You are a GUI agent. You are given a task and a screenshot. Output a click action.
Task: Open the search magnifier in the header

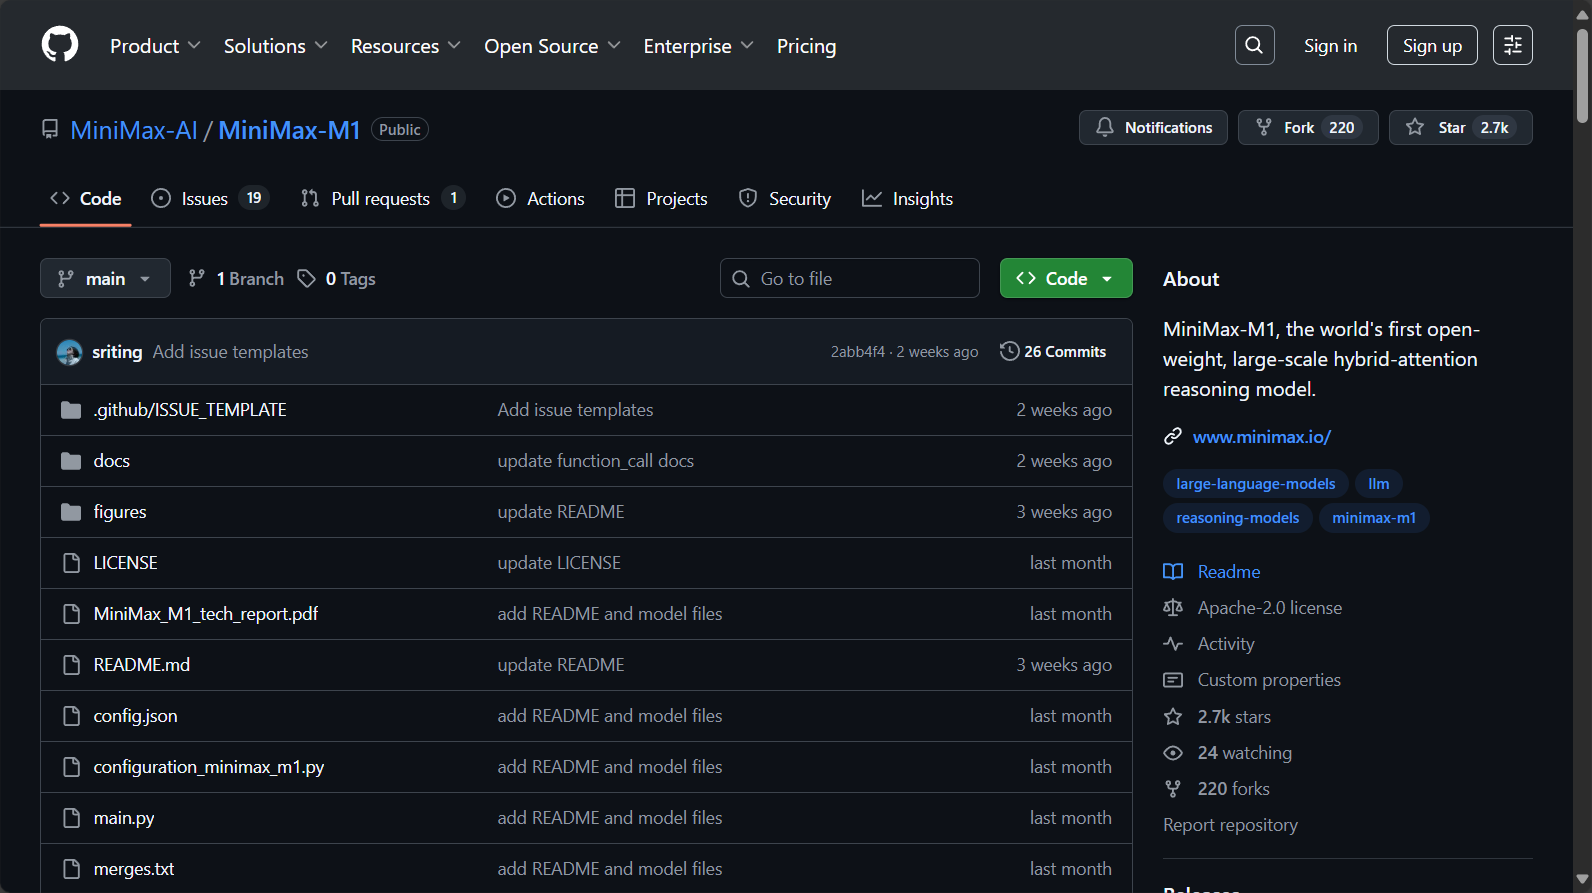click(x=1254, y=45)
